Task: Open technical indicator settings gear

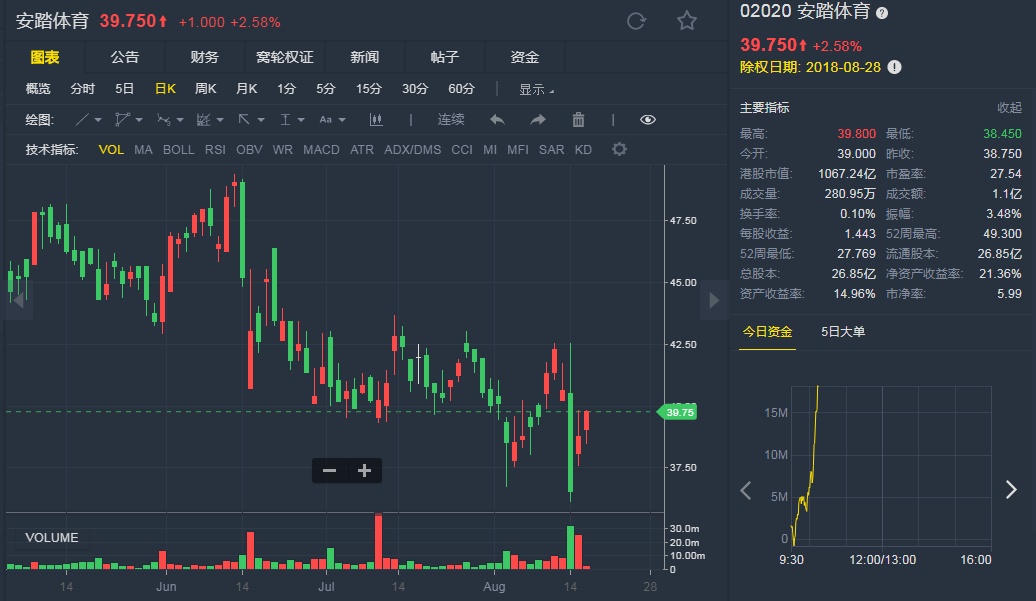Action: (x=619, y=150)
